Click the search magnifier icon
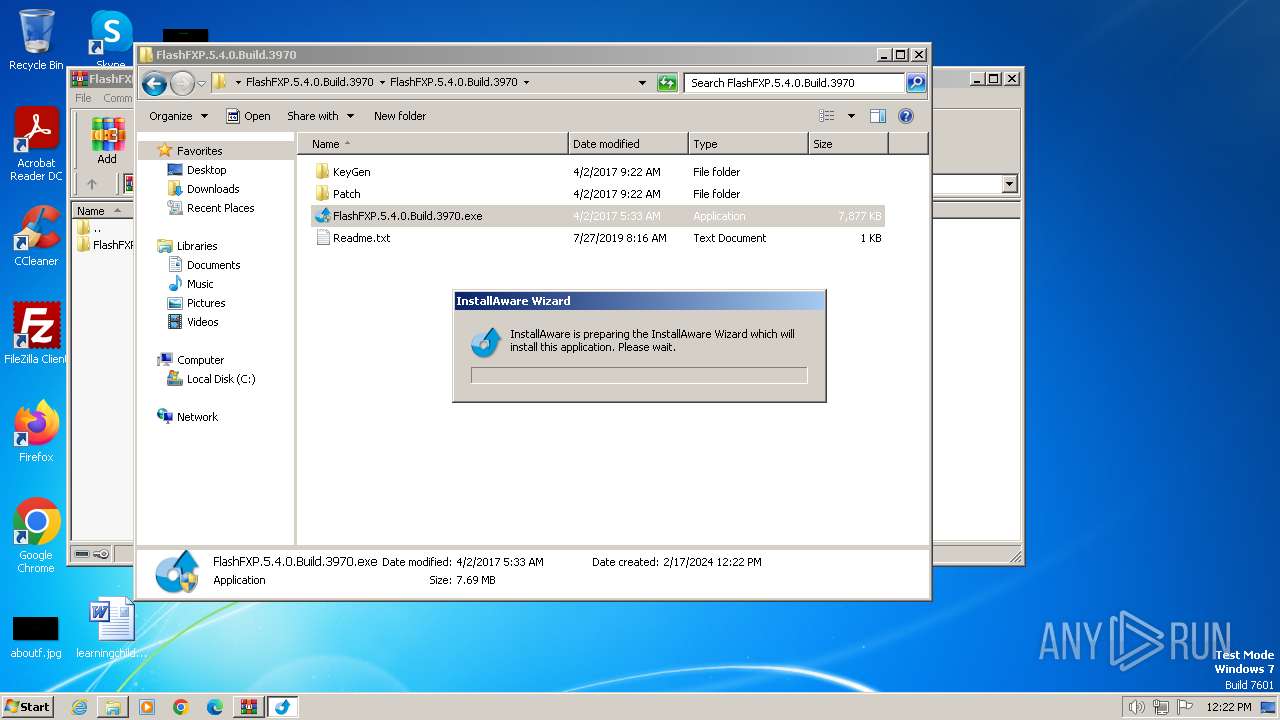The image size is (1280, 720). tap(915, 83)
